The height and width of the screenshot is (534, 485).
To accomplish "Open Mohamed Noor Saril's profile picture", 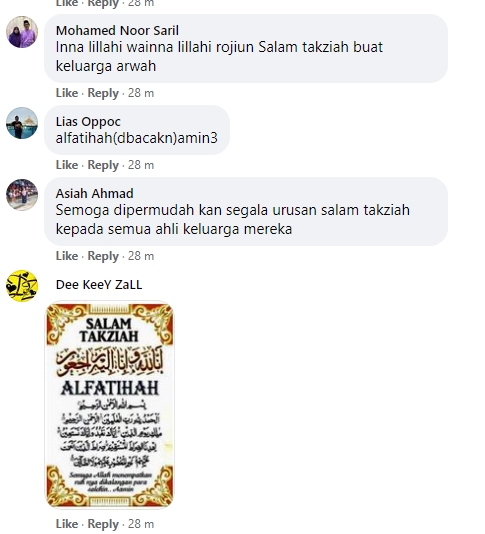I will pos(22,32).
